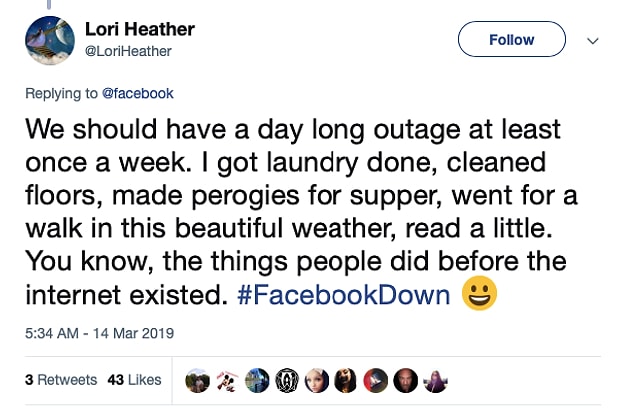View the 3 Retweets list
The width and height of the screenshot is (635, 410).
click(61, 380)
